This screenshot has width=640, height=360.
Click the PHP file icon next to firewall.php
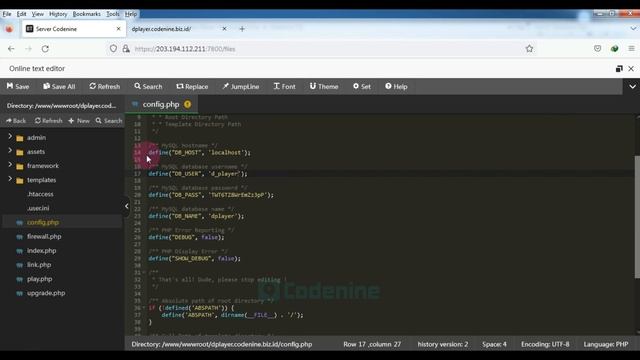click(x=19, y=237)
